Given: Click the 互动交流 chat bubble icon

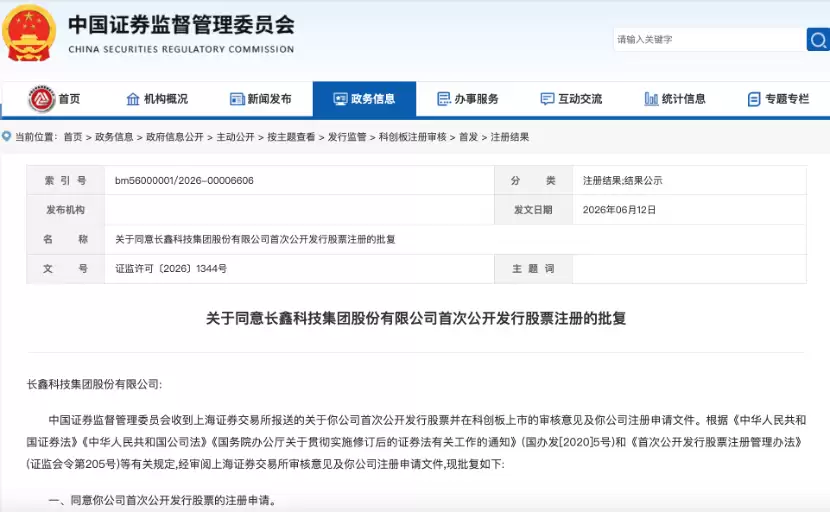Looking at the screenshot, I should click(x=547, y=99).
